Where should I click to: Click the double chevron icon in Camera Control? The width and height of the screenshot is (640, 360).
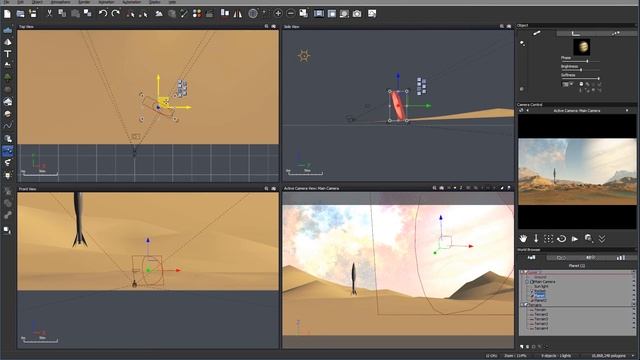[602, 239]
